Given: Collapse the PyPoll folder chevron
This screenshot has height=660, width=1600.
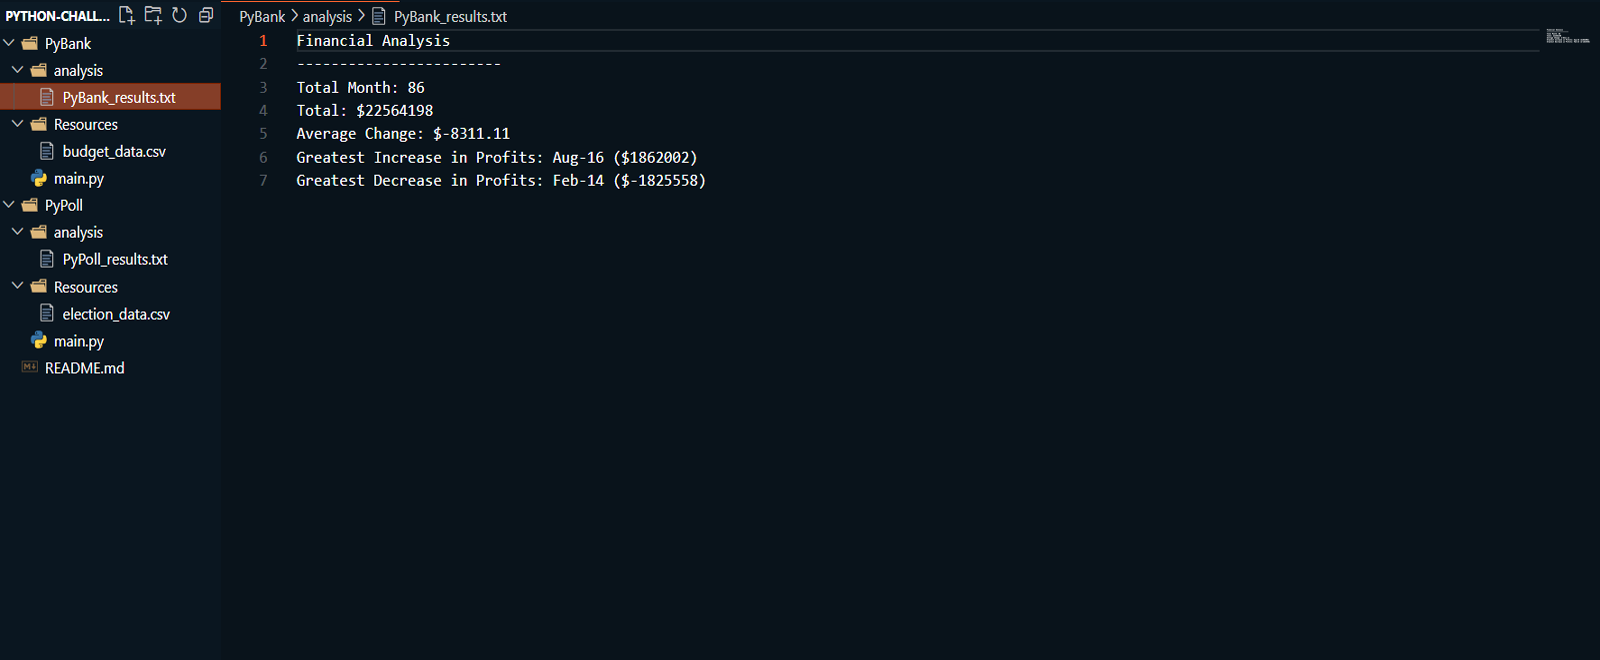Looking at the screenshot, I should click(9, 205).
